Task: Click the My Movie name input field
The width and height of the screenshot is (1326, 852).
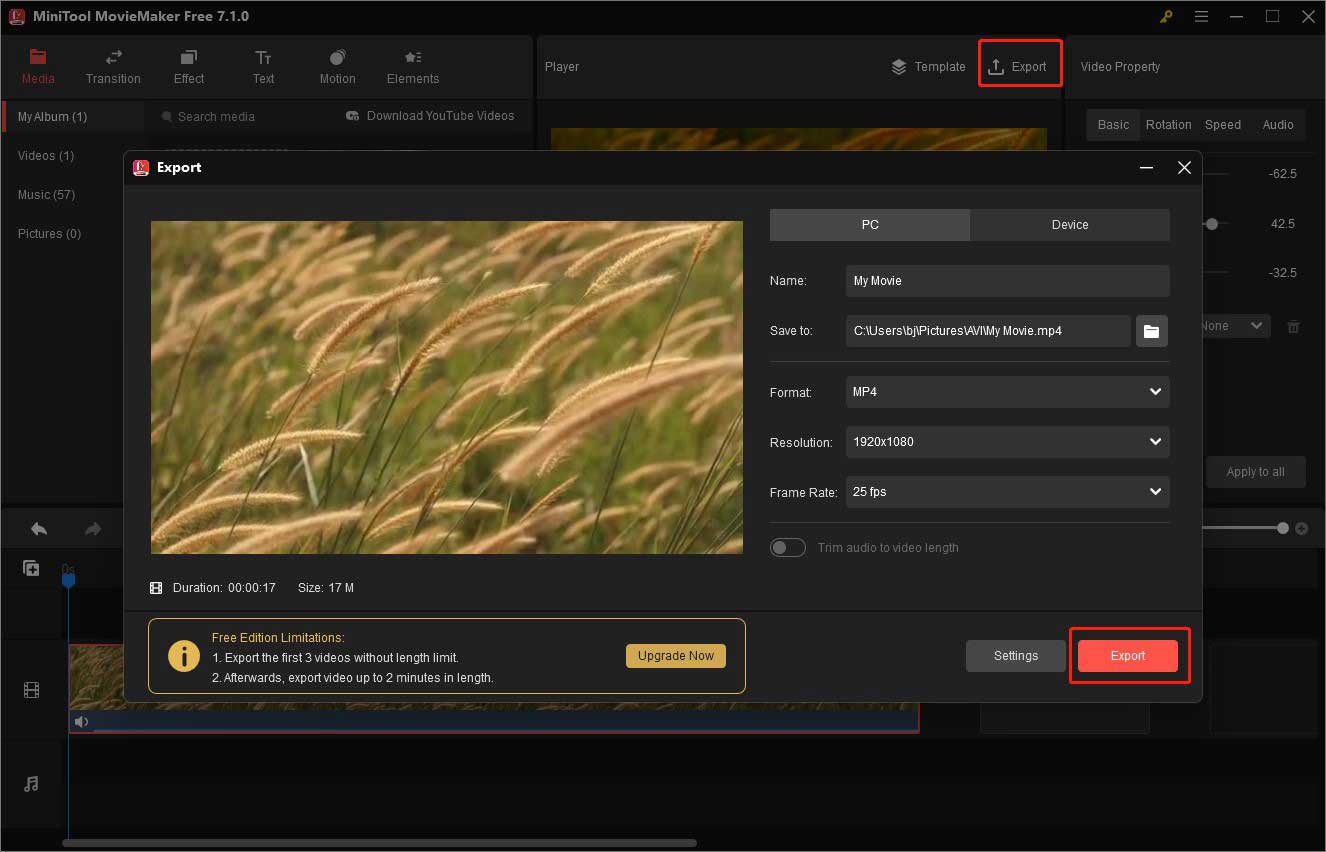Action: (1006, 281)
